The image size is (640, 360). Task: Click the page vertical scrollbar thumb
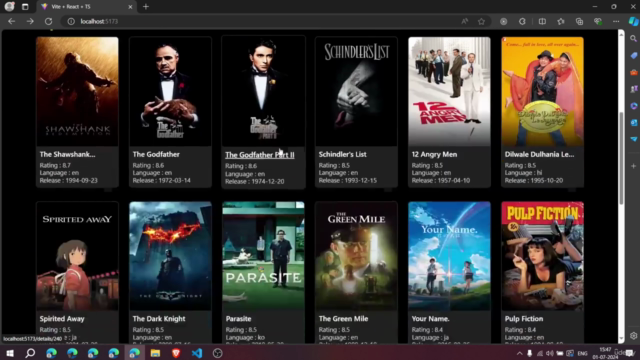click(x=621, y=158)
